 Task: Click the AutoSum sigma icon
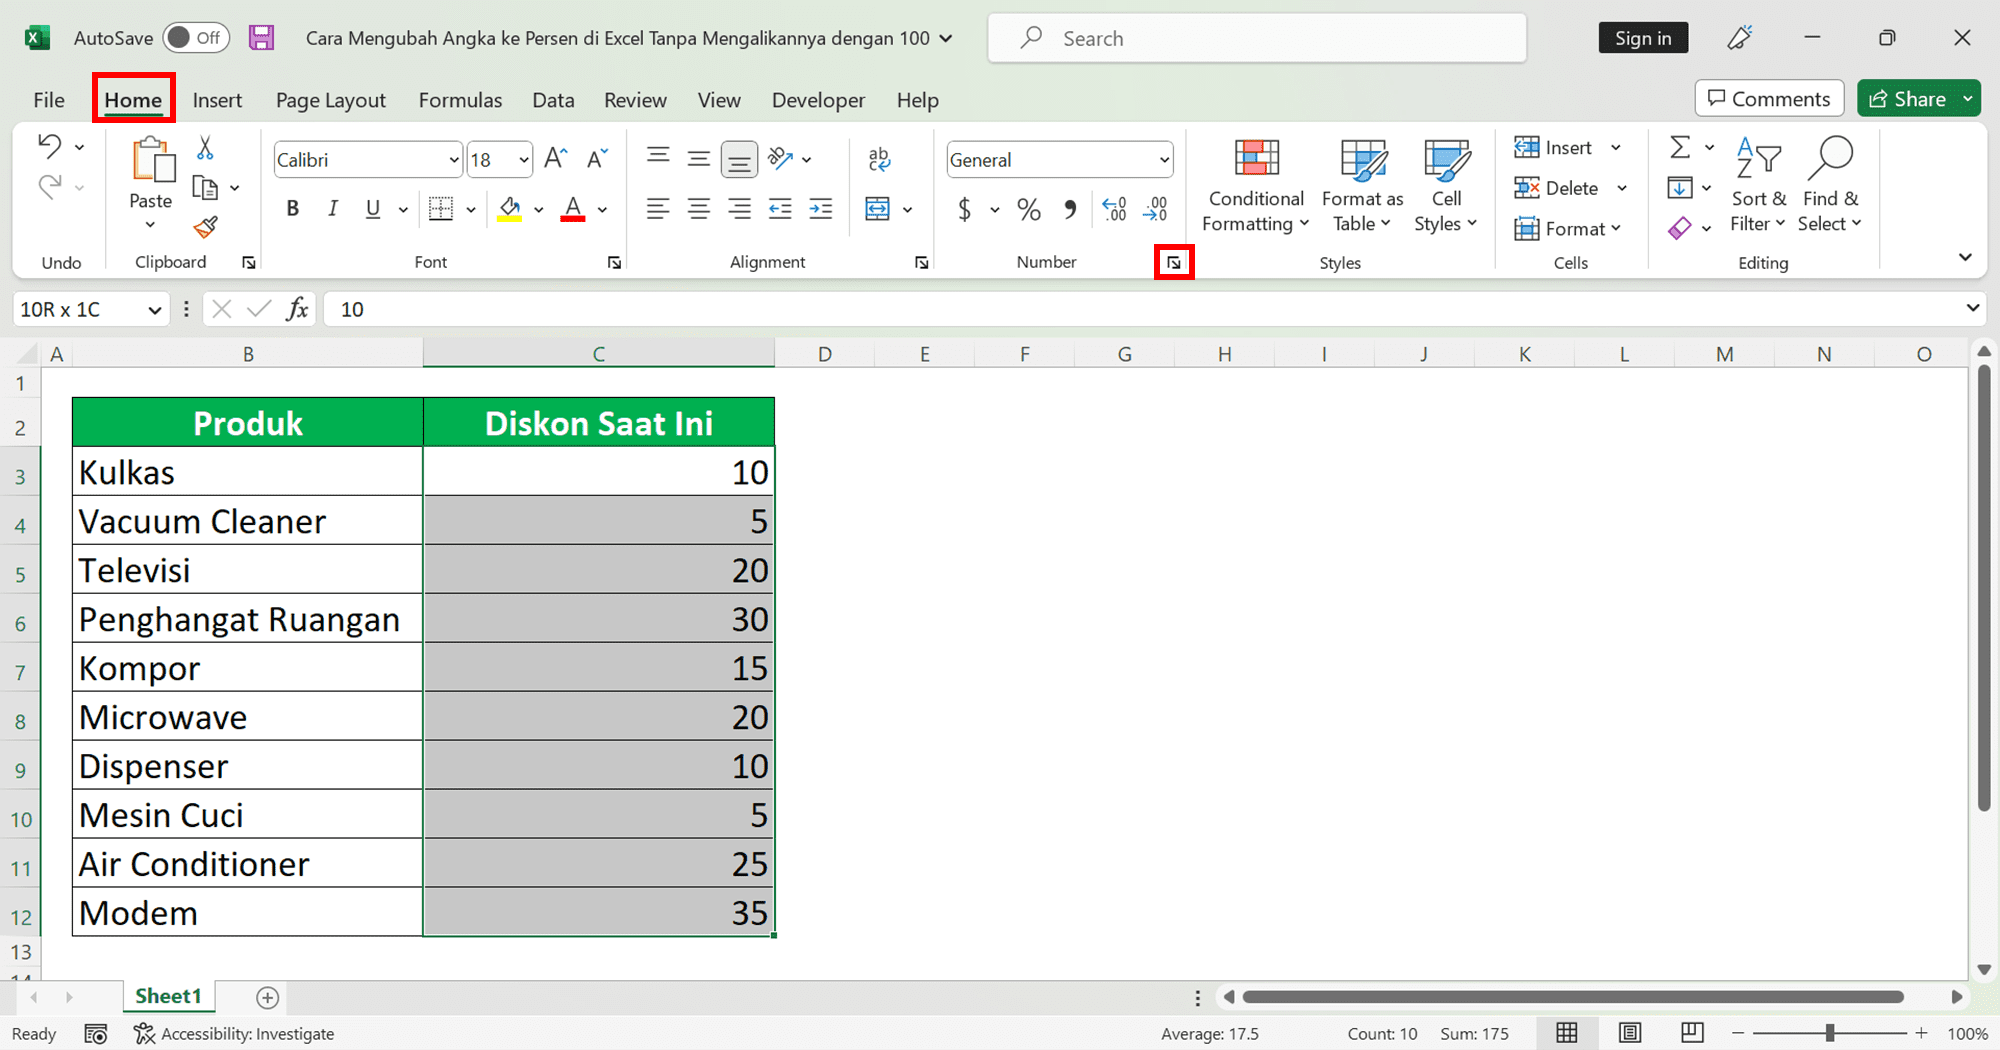click(1680, 148)
